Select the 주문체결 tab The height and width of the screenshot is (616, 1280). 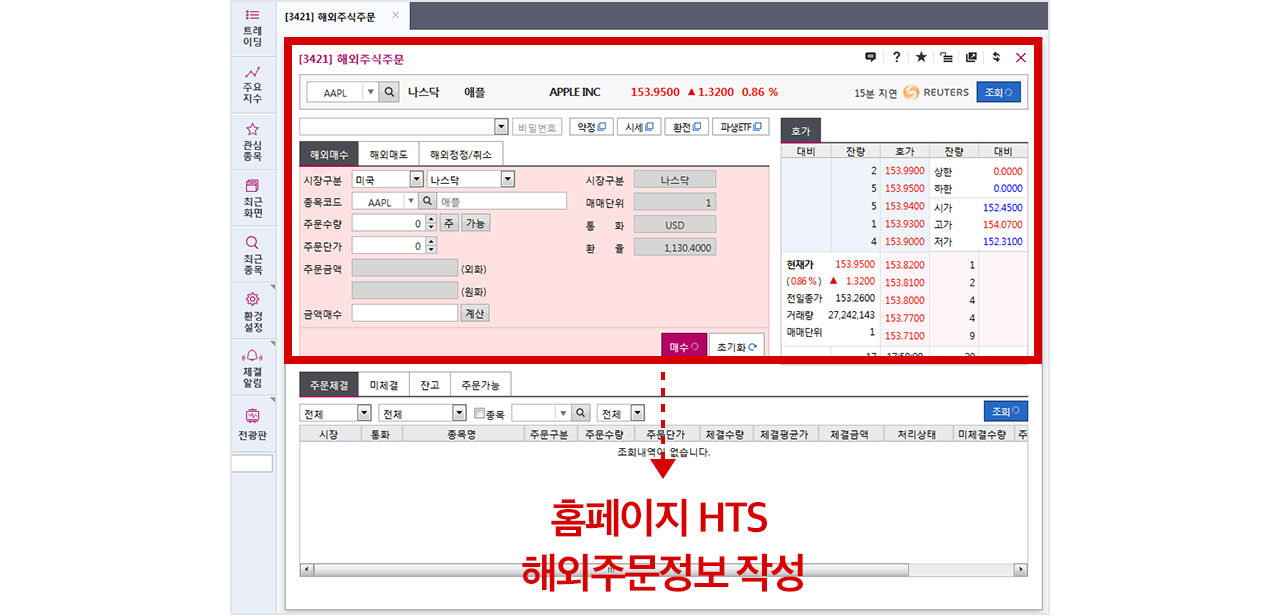point(329,385)
